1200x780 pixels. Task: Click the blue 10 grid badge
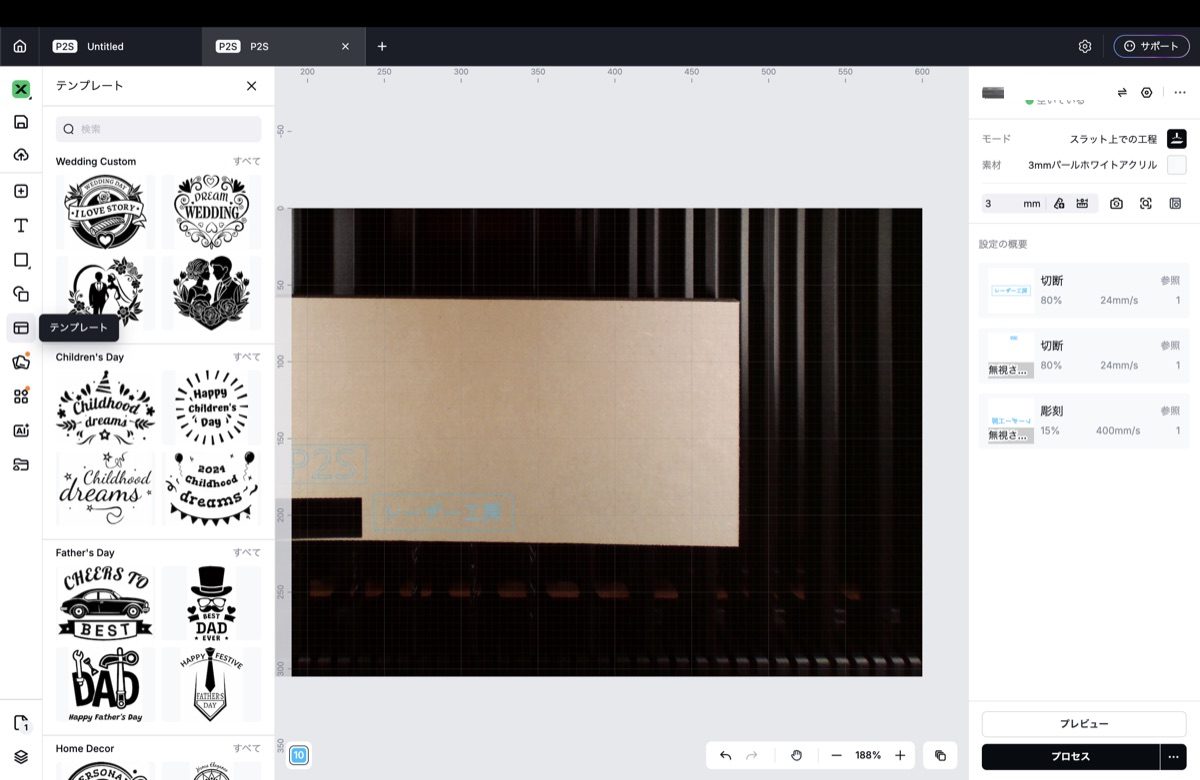point(298,755)
